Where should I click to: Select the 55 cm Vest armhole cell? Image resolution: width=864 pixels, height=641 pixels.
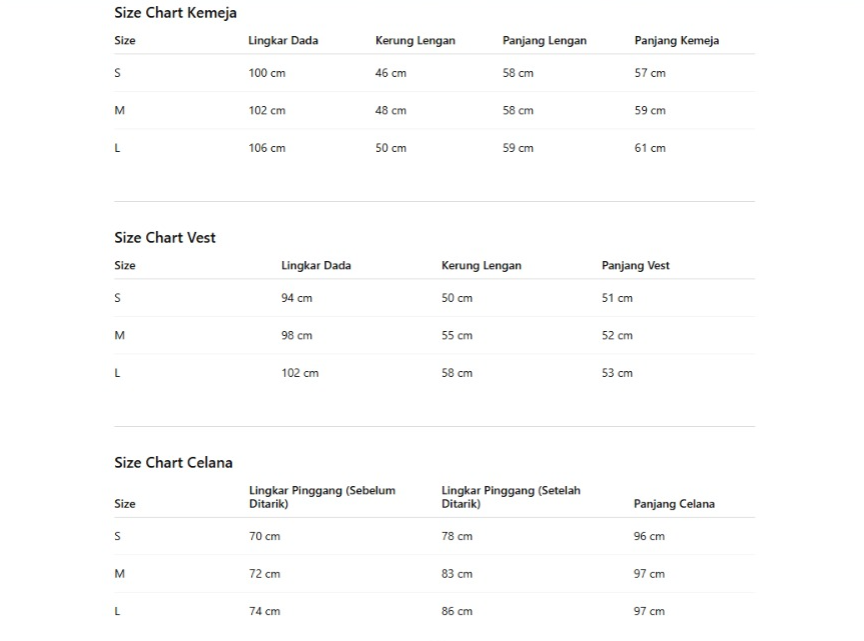tap(457, 336)
